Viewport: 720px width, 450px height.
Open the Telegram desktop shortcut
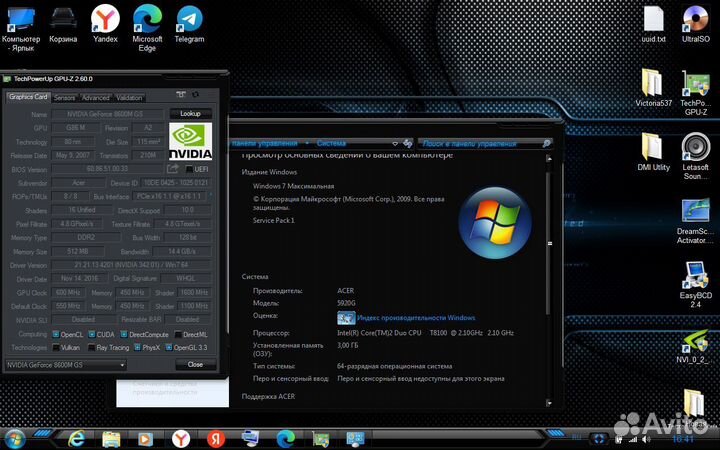pos(189,24)
